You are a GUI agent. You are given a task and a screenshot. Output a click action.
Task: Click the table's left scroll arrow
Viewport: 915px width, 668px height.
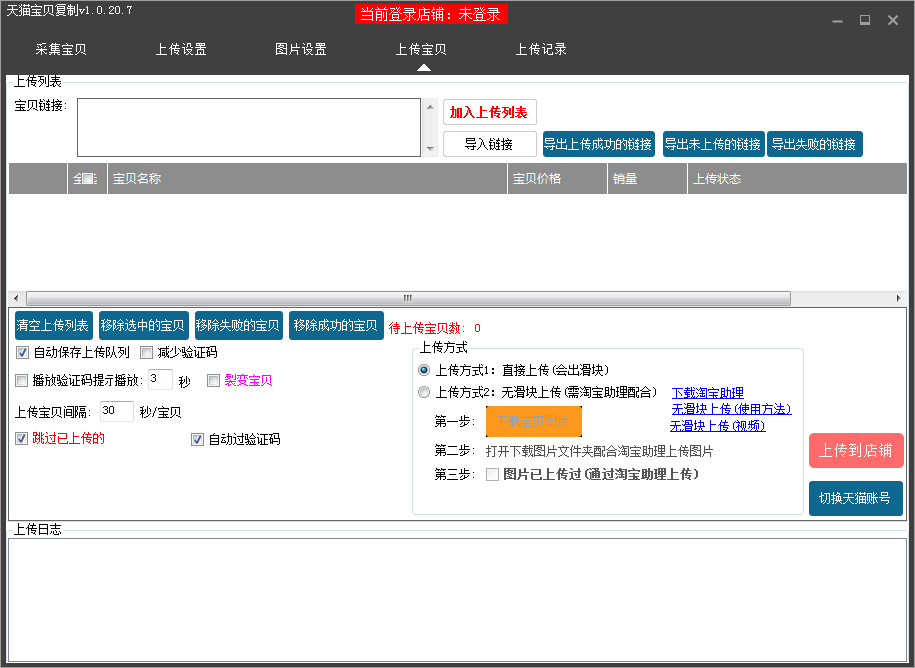(16, 299)
